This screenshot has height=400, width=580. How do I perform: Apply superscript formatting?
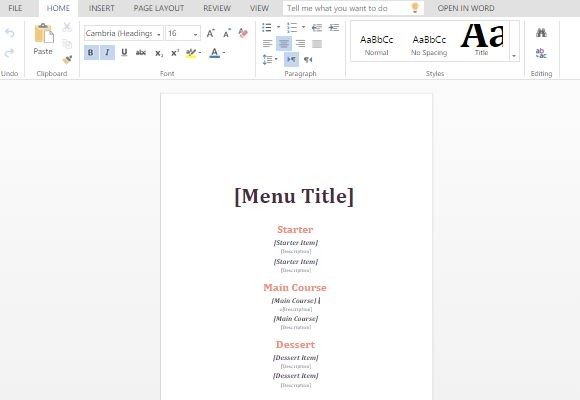click(x=175, y=53)
